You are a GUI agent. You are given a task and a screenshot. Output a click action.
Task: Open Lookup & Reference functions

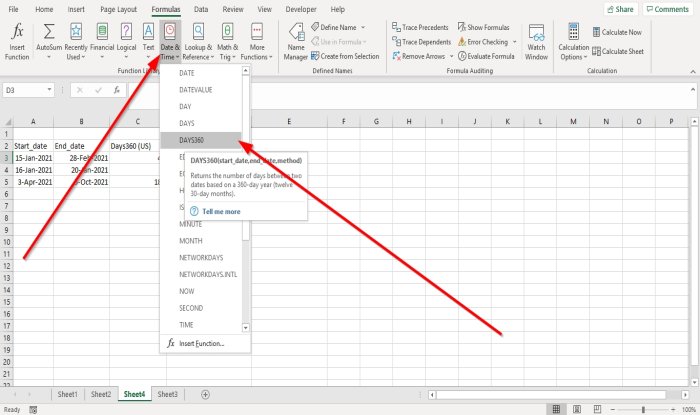(199, 42)
